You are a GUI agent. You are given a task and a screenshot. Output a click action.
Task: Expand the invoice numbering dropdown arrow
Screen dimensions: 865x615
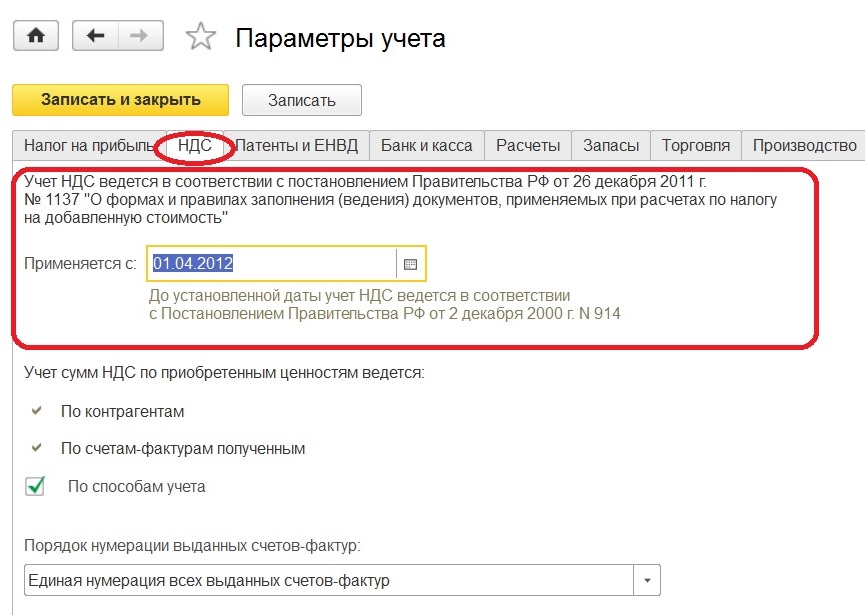647,580
